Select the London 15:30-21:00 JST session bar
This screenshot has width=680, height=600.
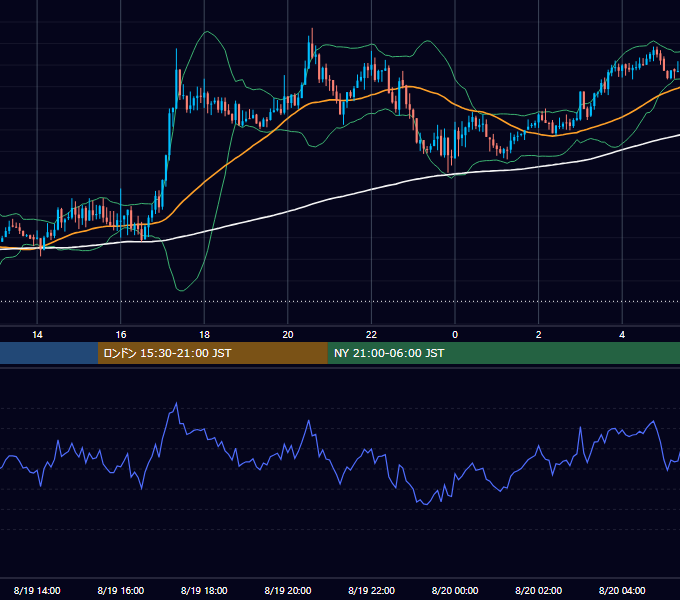212,353
